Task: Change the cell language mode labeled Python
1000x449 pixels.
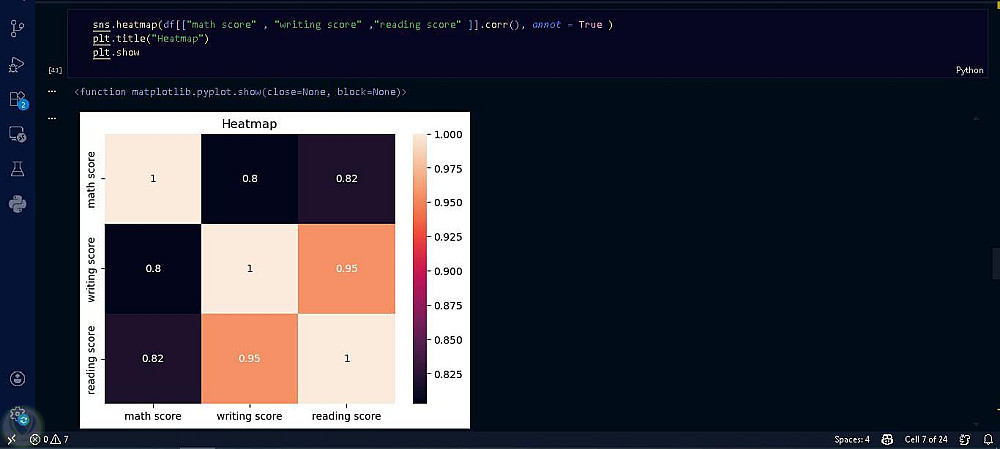Action: [x=969, y=70]
